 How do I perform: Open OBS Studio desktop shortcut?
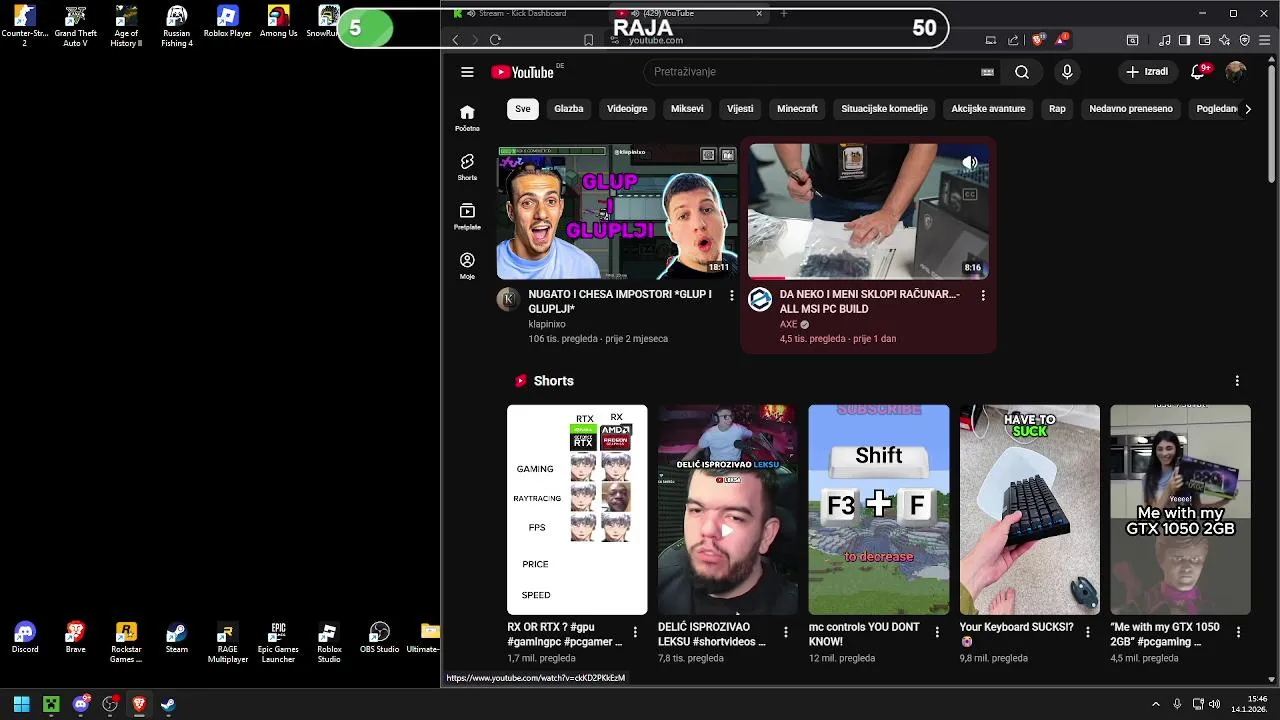click(379, 638)
